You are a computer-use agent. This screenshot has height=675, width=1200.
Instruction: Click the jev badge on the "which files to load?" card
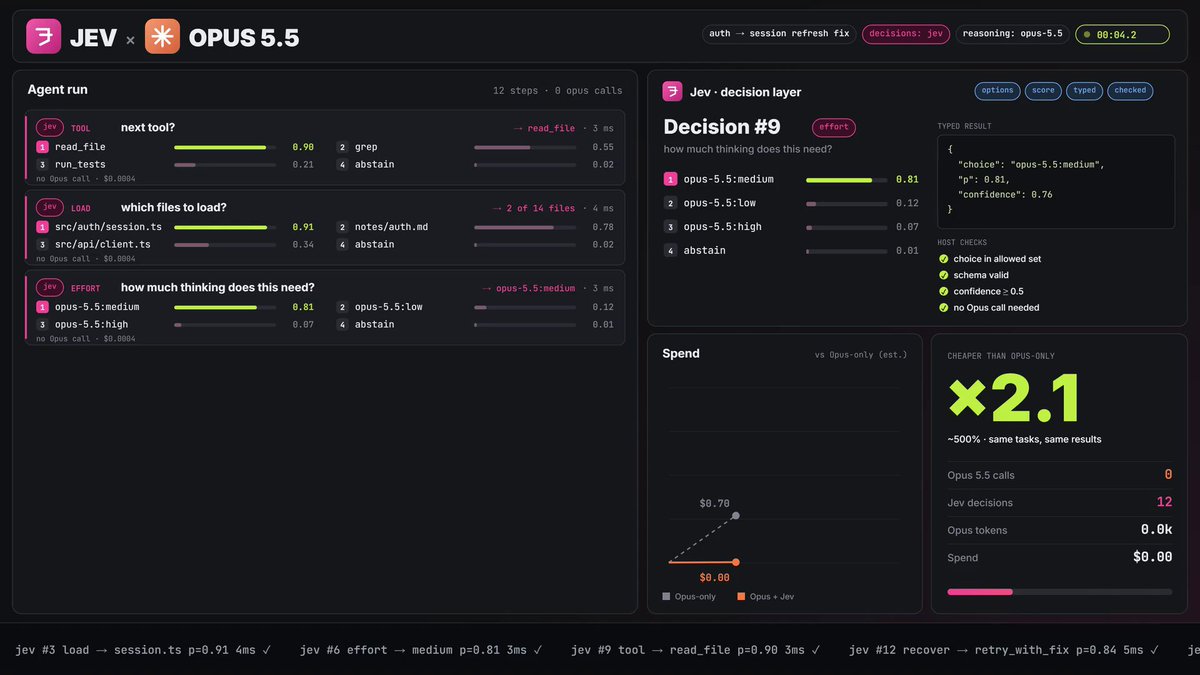tap(49, 208)
